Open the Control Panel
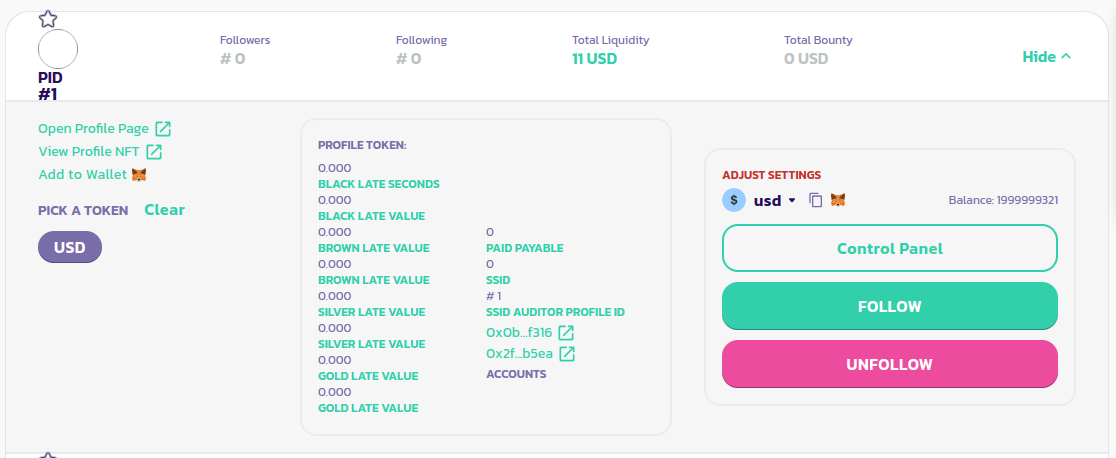This screenshot has height=458, width=1116. 889,248
